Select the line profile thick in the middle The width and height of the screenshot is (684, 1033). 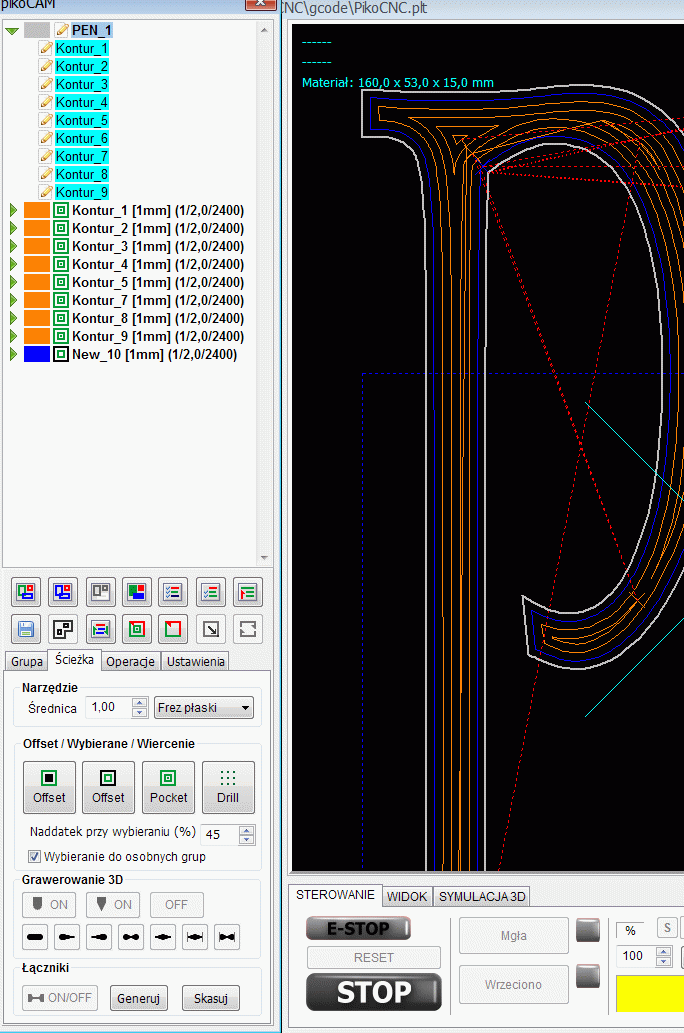(x=163, y=937)
